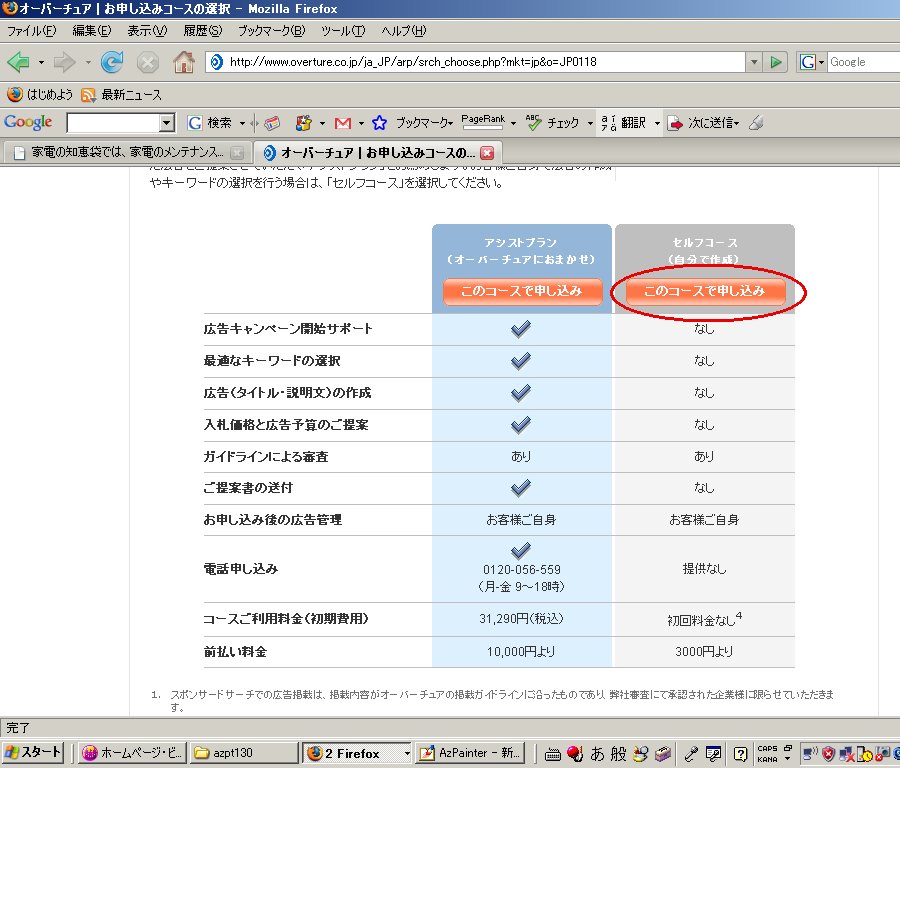The width and height of the screenshot is (900, 900).
Task: Click the Gmail icon in Google toolbar
Action: [343, 123]
